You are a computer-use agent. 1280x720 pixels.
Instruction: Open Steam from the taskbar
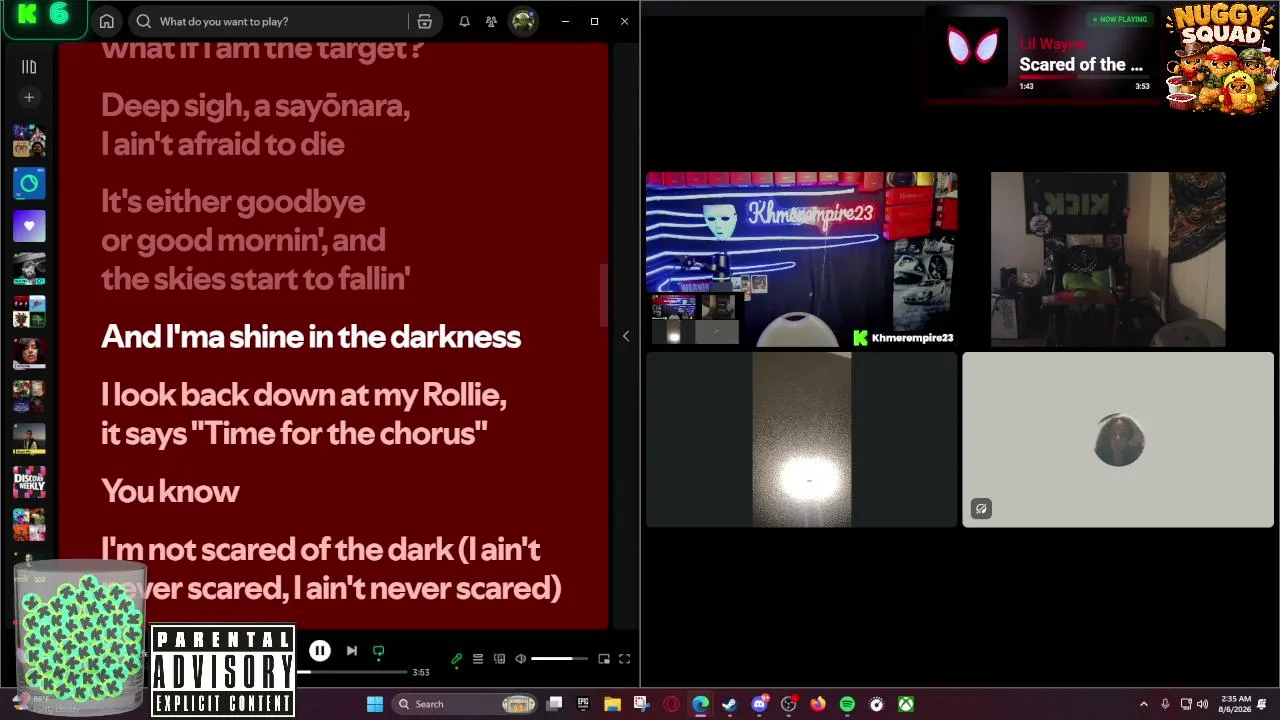coord(729,704)
